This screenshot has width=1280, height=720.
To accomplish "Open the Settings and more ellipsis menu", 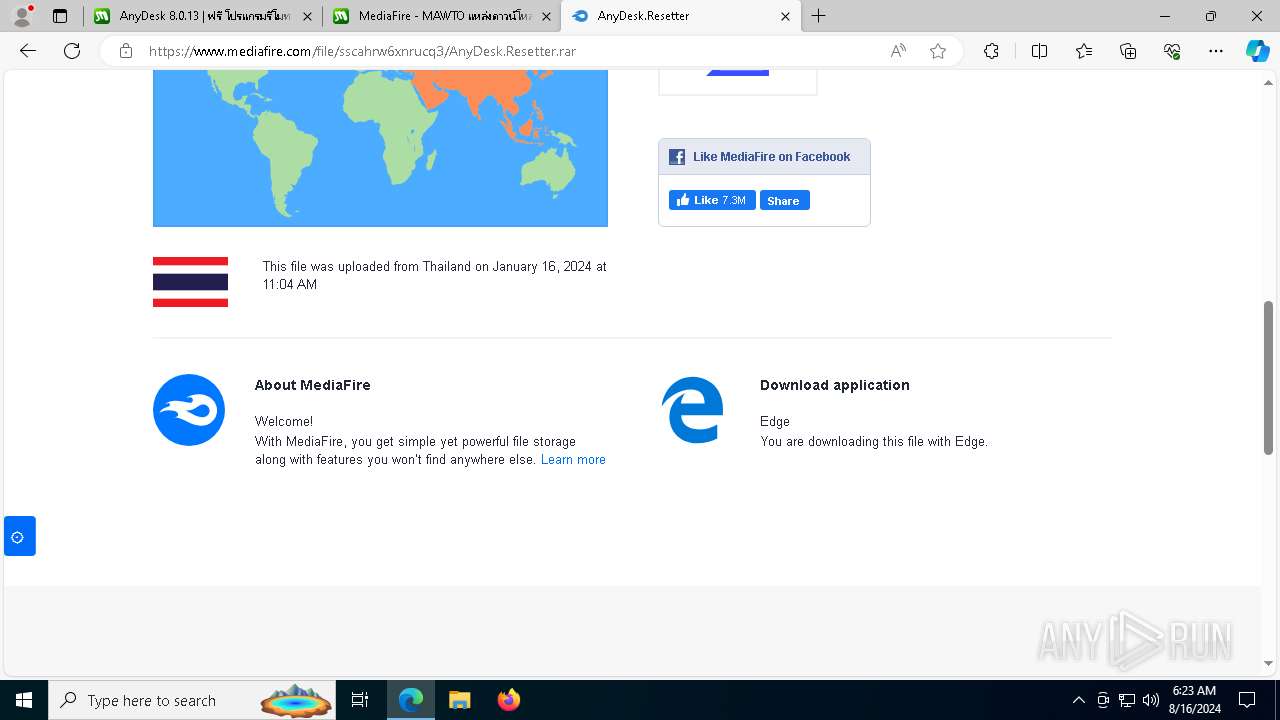I will tap(1216, 51).
